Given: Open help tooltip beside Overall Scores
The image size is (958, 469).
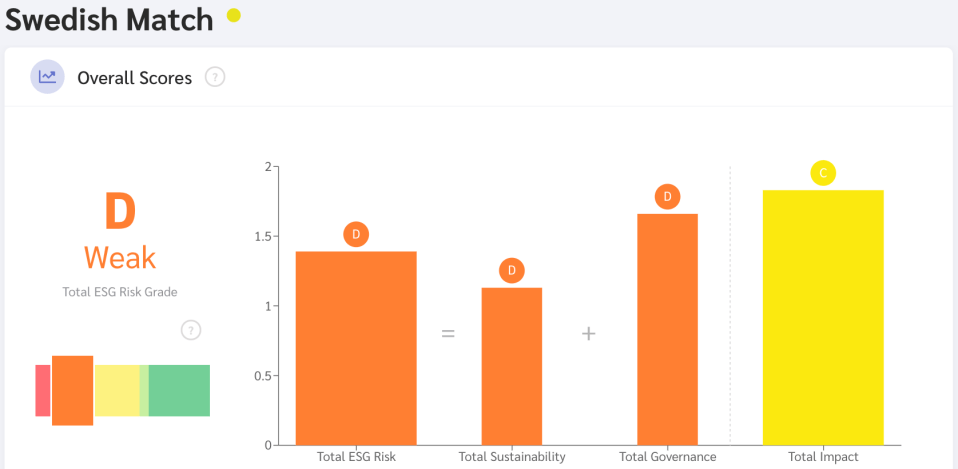Looking at the screenshot, I should pyautogui.click(x=215, y=77).
